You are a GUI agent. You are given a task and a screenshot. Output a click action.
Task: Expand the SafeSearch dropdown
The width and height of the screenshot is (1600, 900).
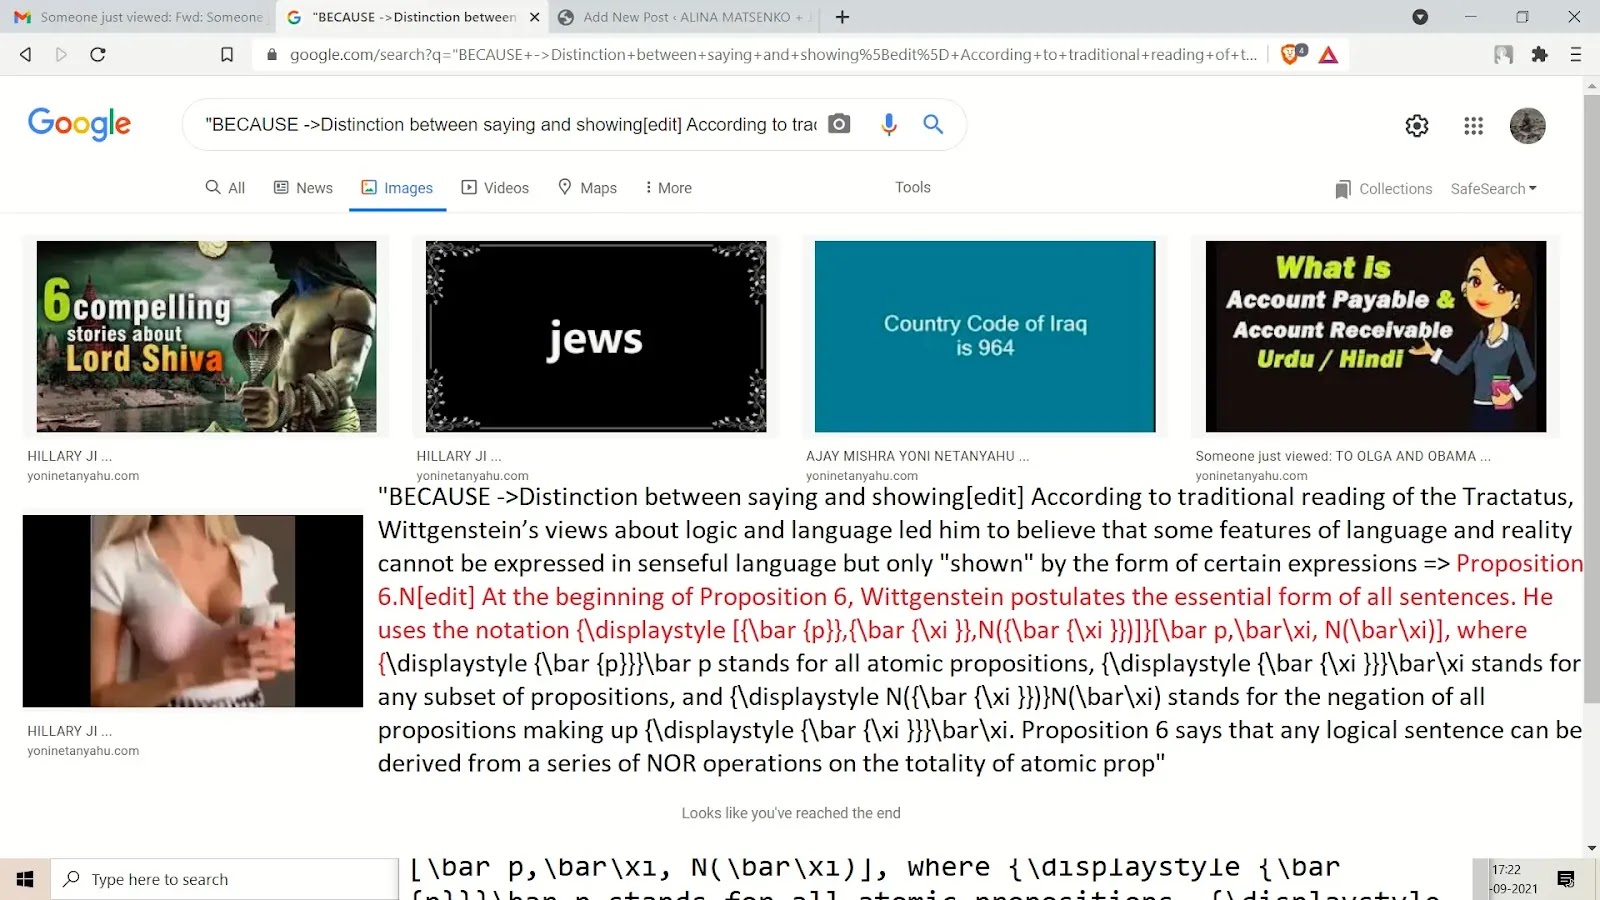(x=1493, y=189)
